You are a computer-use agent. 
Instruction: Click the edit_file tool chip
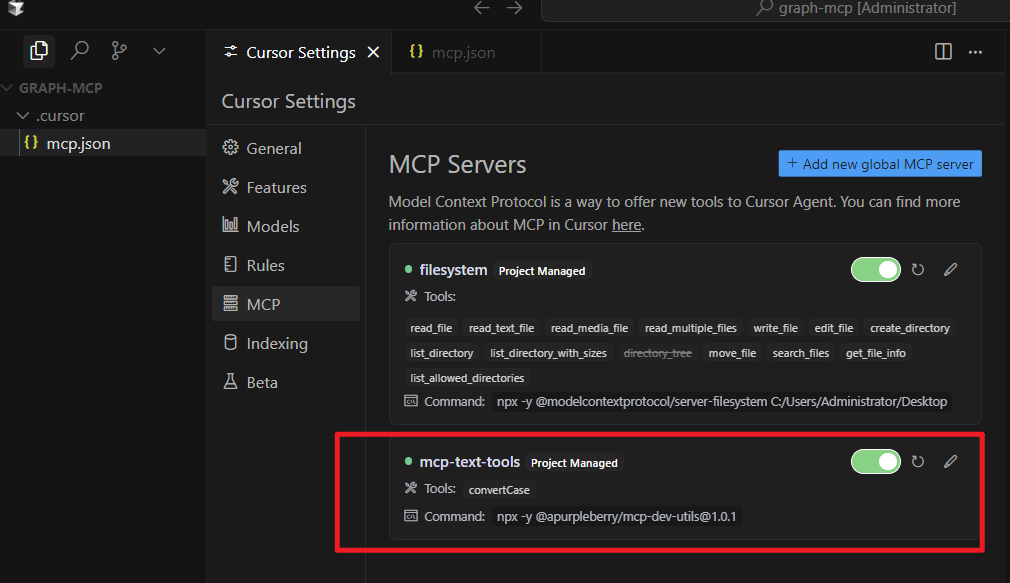(834, 328)
